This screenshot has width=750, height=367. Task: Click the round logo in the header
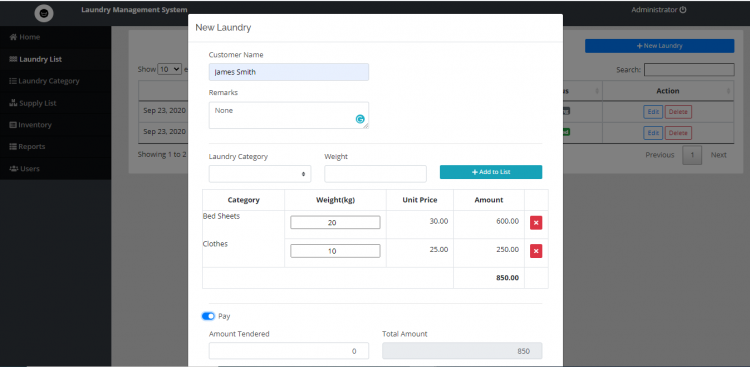coord(44,13)
